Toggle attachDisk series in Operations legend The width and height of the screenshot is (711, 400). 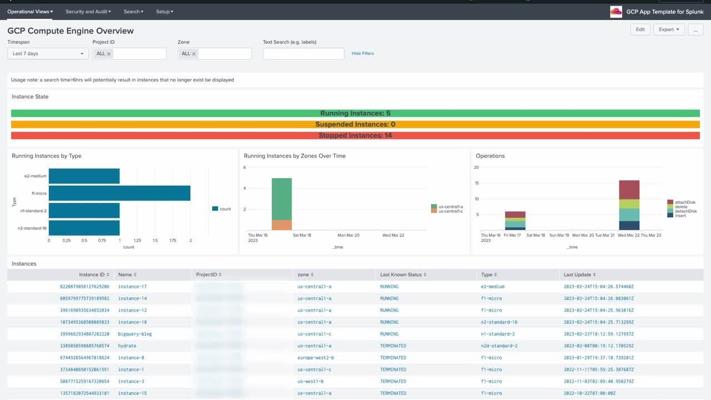pos(685,202)
